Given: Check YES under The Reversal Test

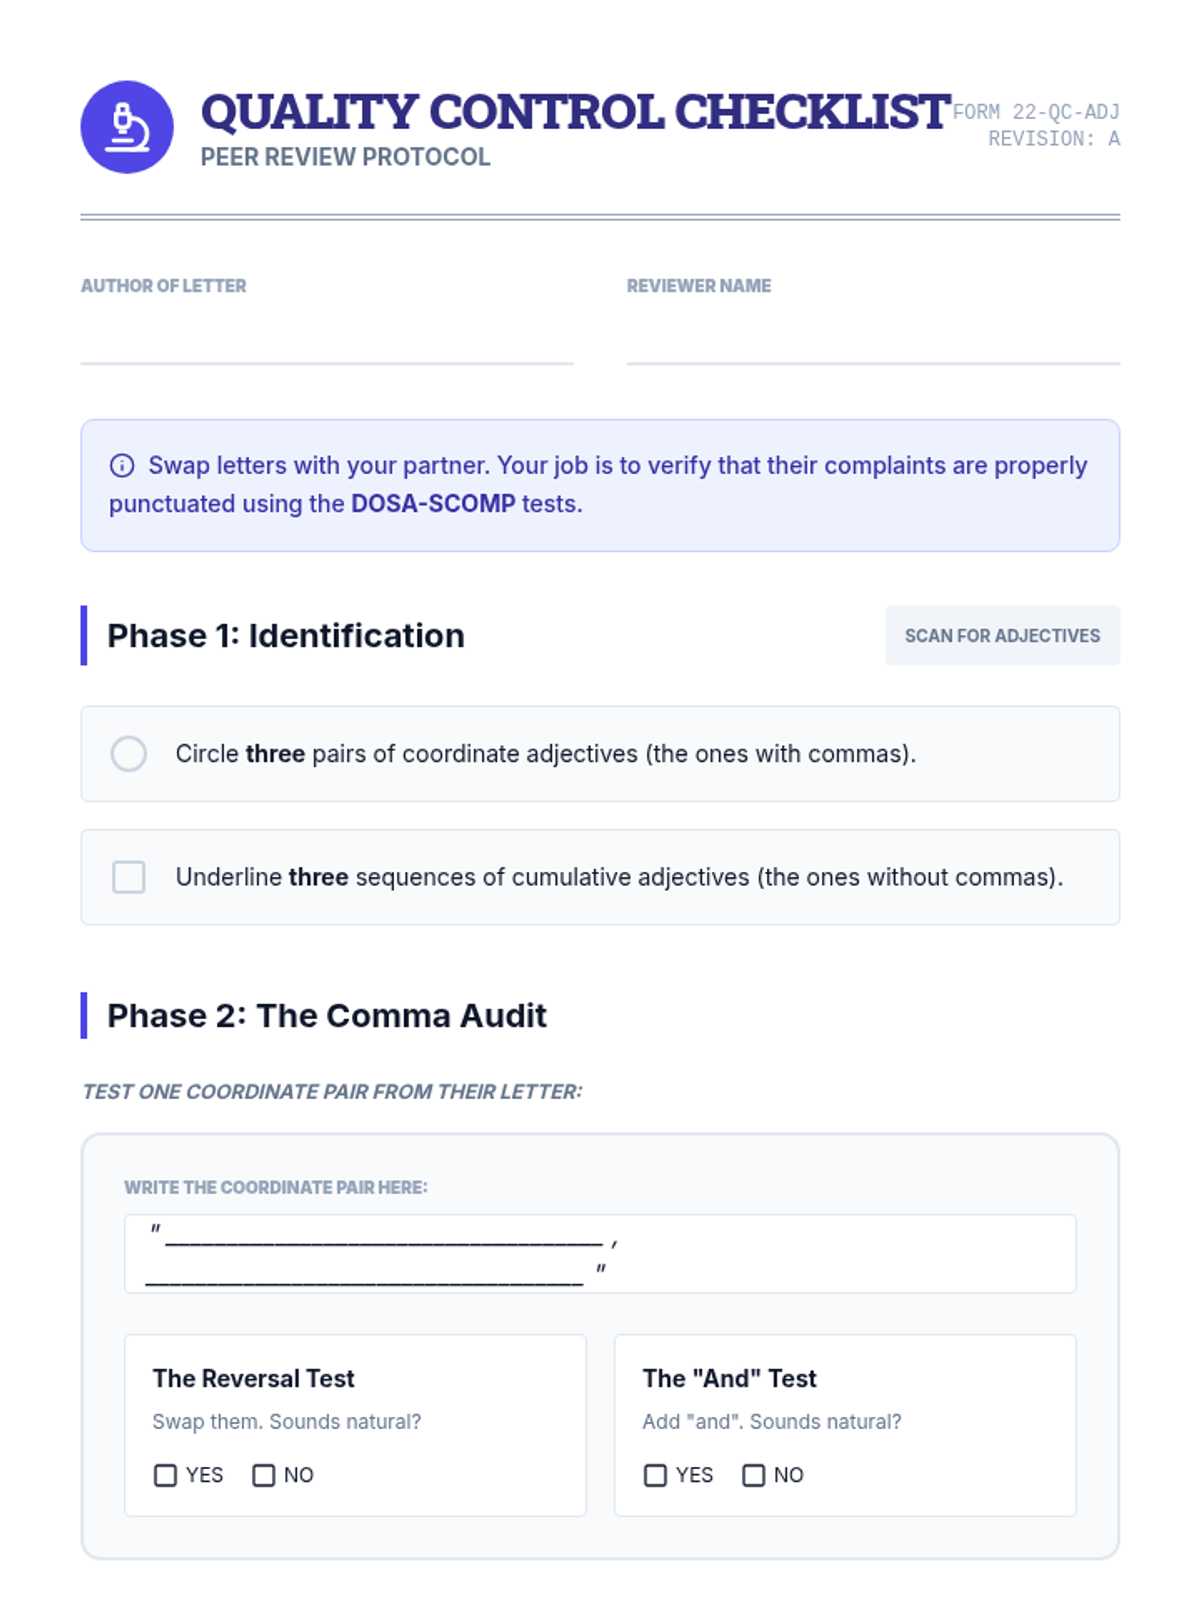Looking at the screenshot, I should 166,1475.
